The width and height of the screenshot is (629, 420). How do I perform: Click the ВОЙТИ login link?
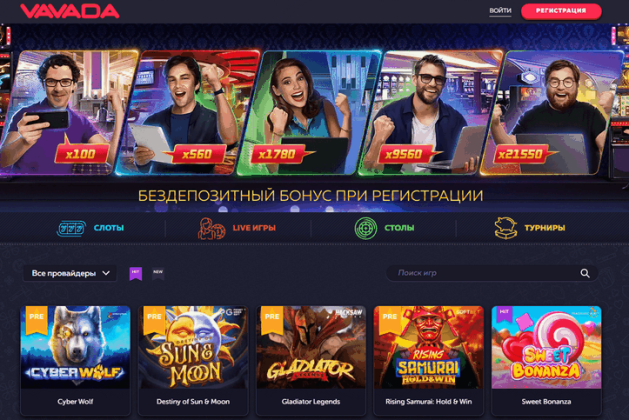click(x=500, y=11)
